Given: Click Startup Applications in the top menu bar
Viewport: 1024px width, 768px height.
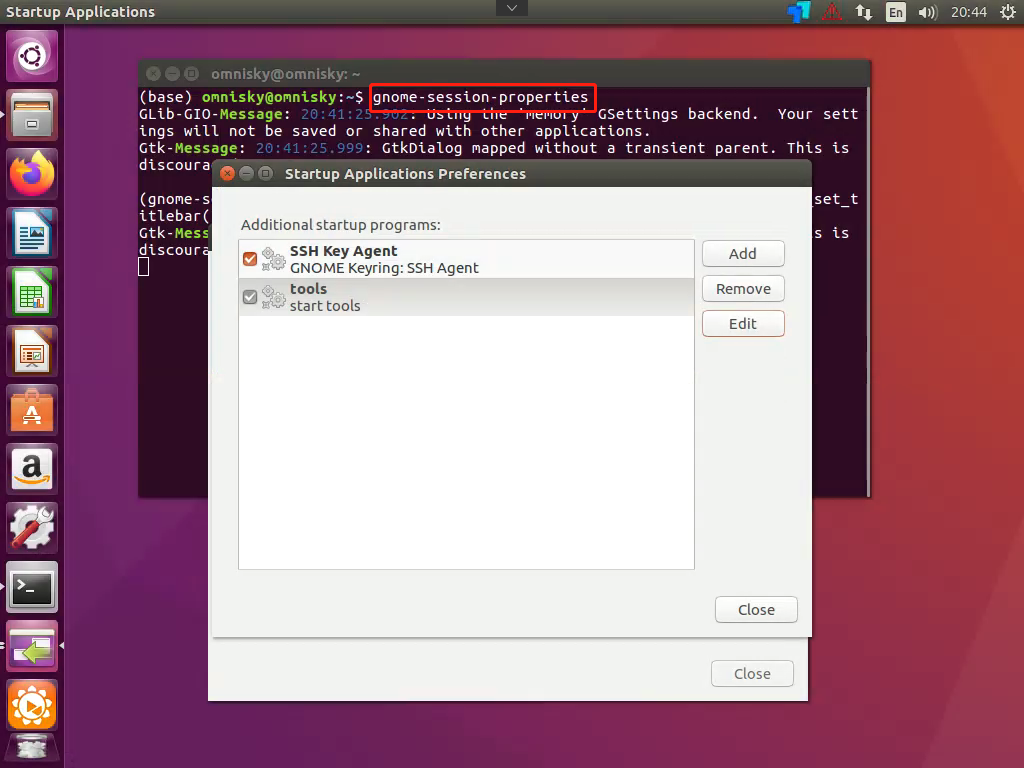Looking at the screenshot, I should click(x=80, y=11).
